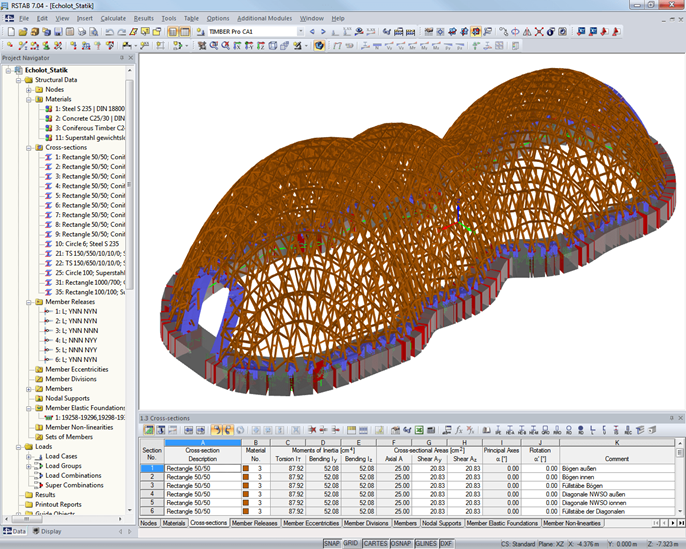Click the Steel S 235 material icon

pyautogui.click(x=48, y=110)
